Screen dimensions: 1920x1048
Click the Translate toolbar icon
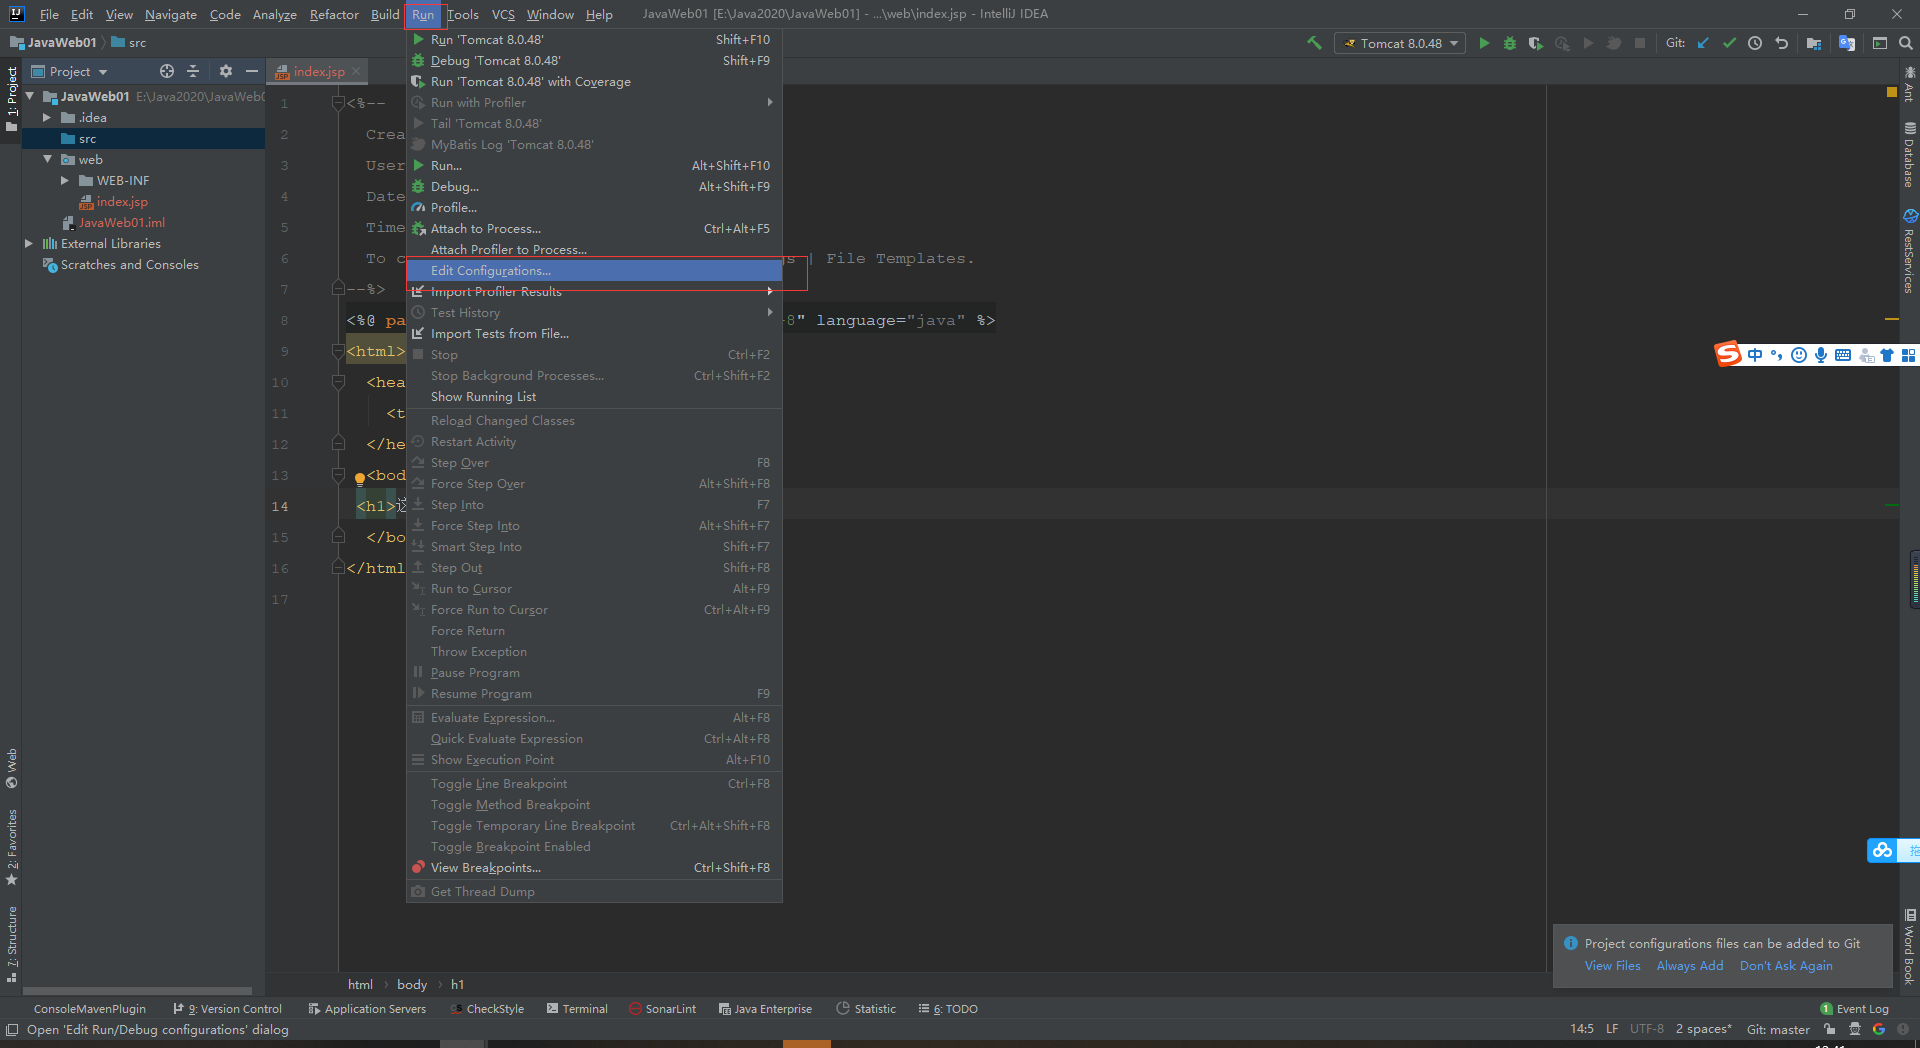1847,43
